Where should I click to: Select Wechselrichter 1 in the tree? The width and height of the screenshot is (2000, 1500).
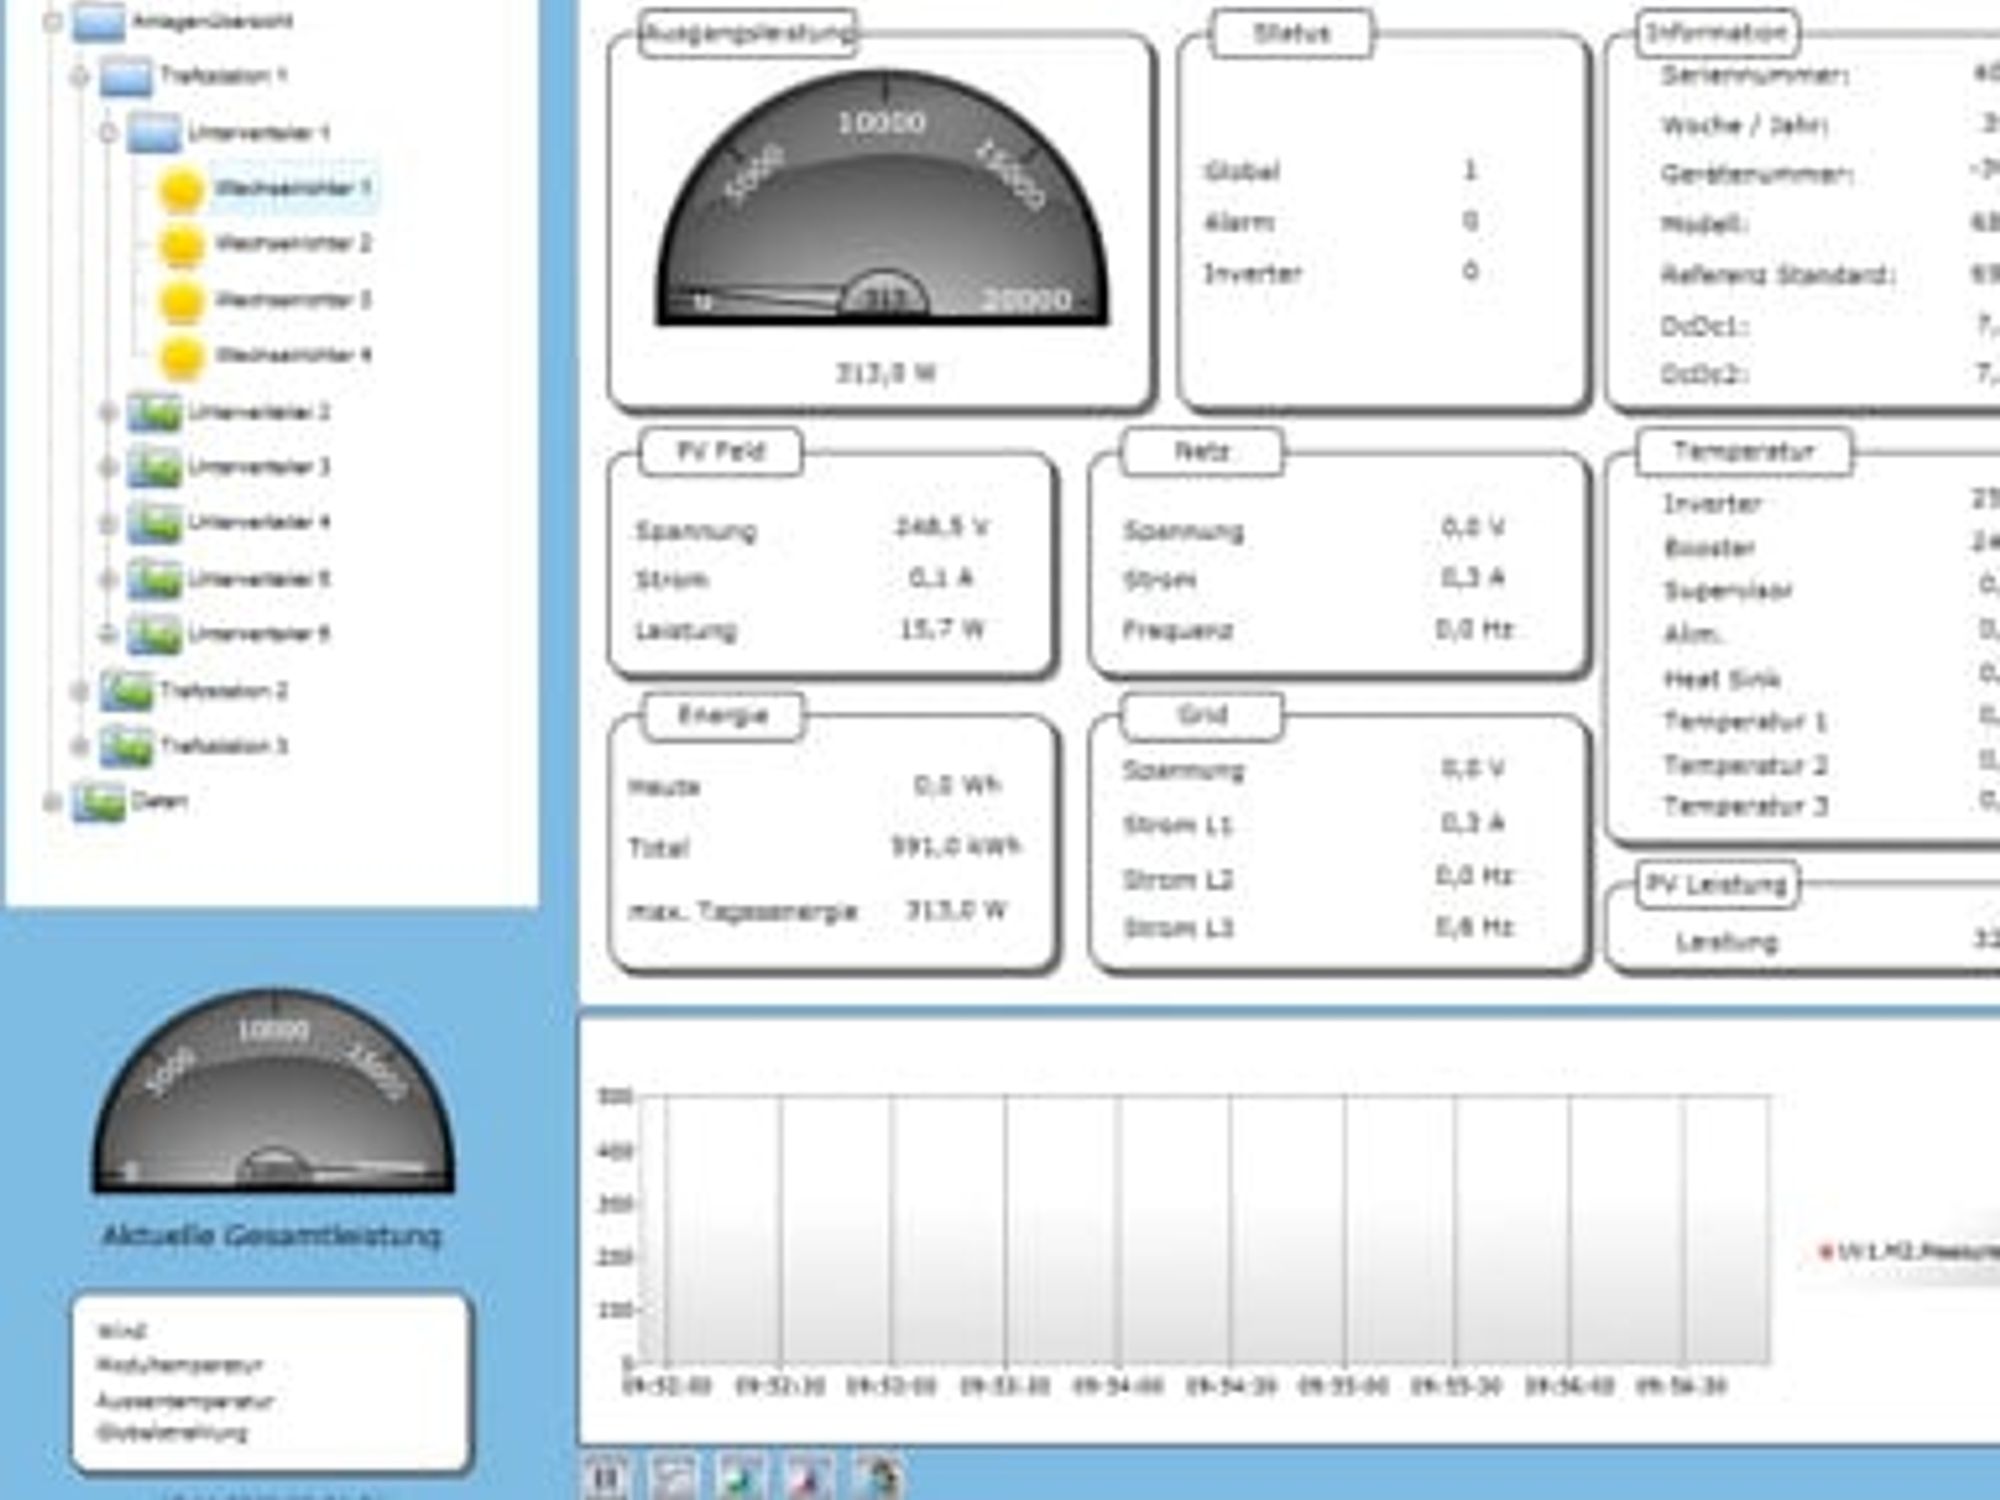click(293, 188)
